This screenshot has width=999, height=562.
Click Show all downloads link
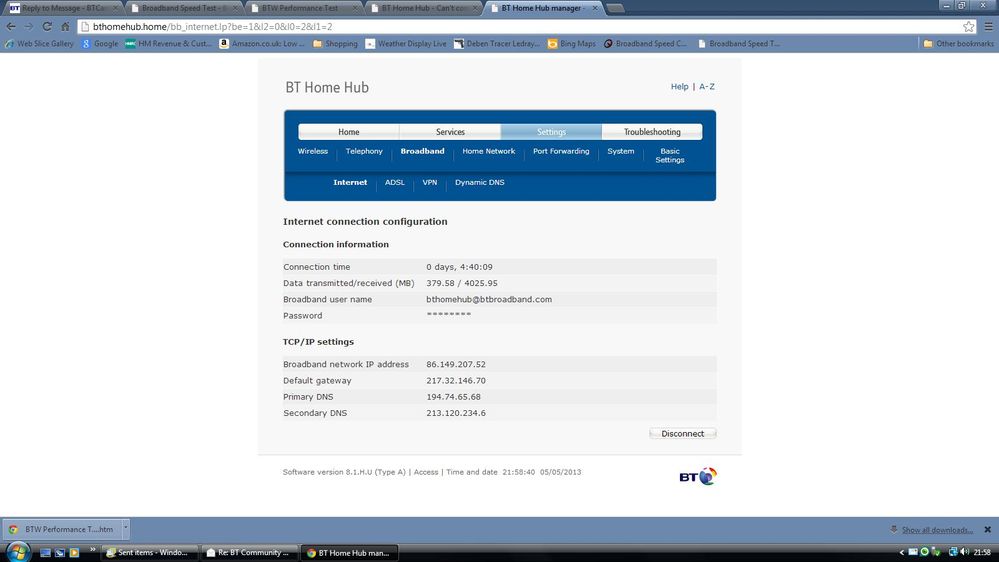(937, 530)
